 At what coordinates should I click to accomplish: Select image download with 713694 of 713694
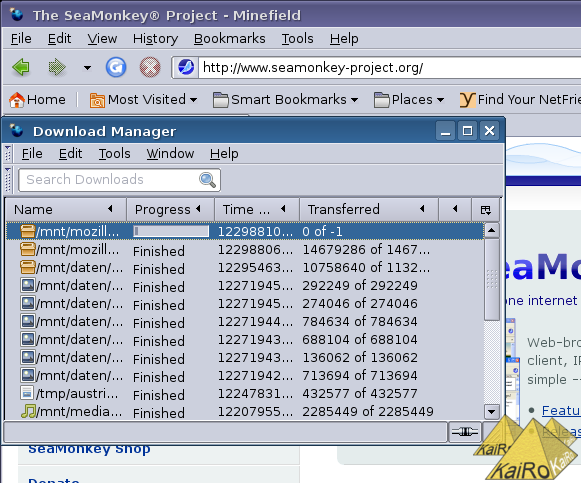[245, 376]
